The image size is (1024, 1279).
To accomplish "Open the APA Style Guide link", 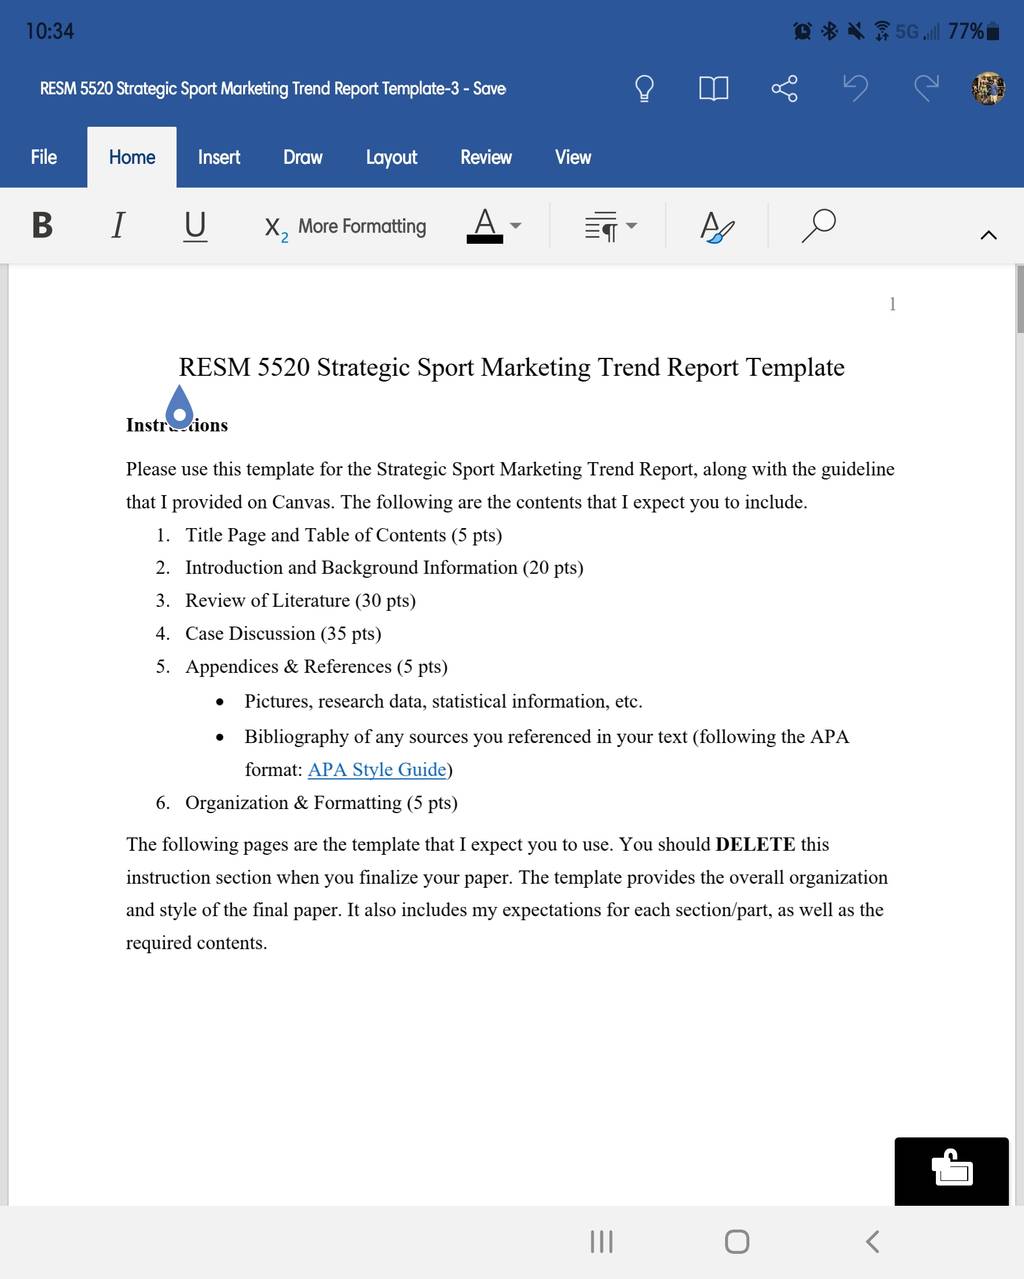I will point(377,769).
